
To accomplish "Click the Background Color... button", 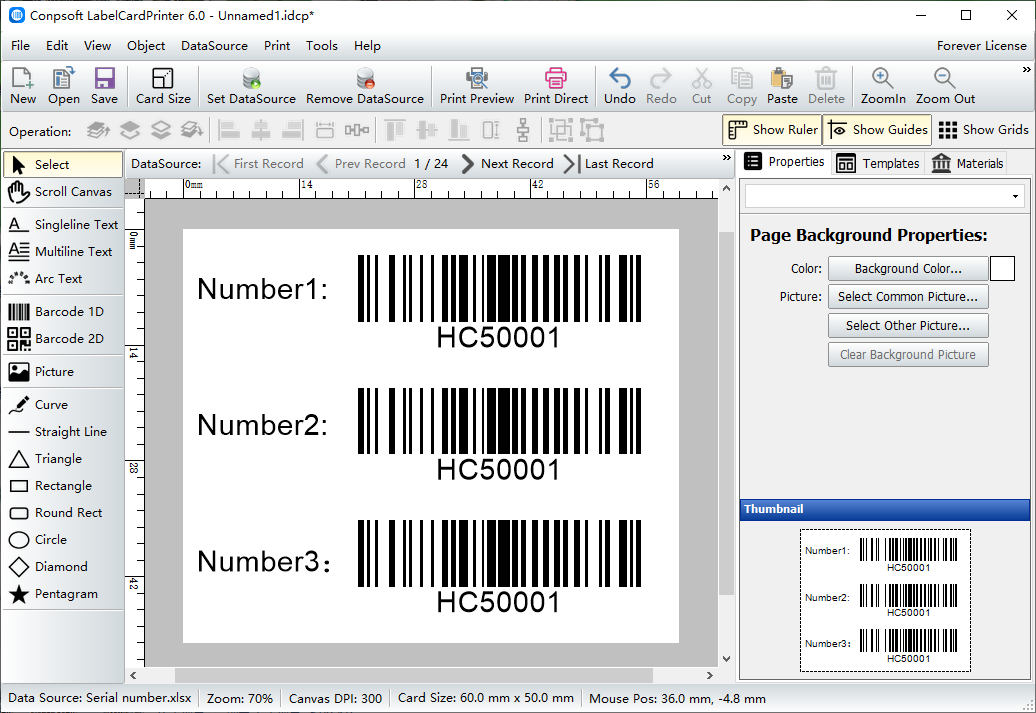I will 908,269.
